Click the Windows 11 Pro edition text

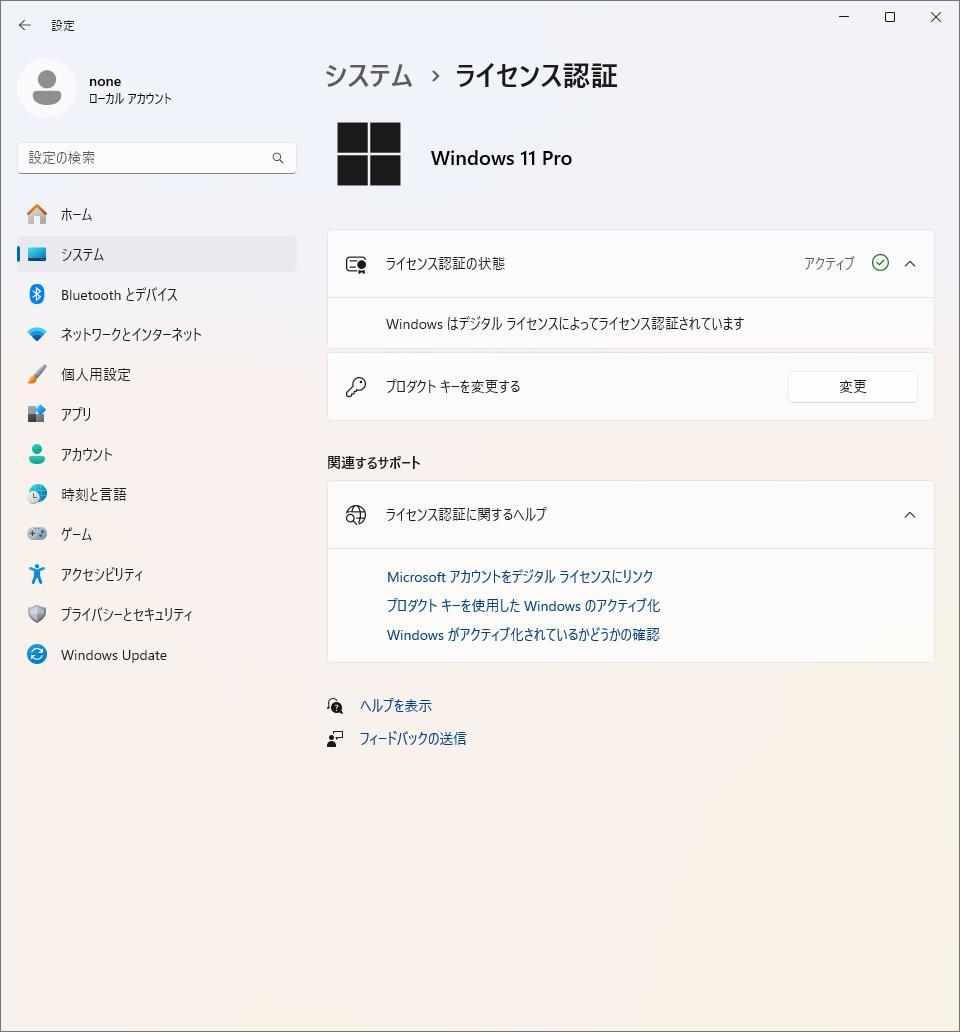pos(501,158)
